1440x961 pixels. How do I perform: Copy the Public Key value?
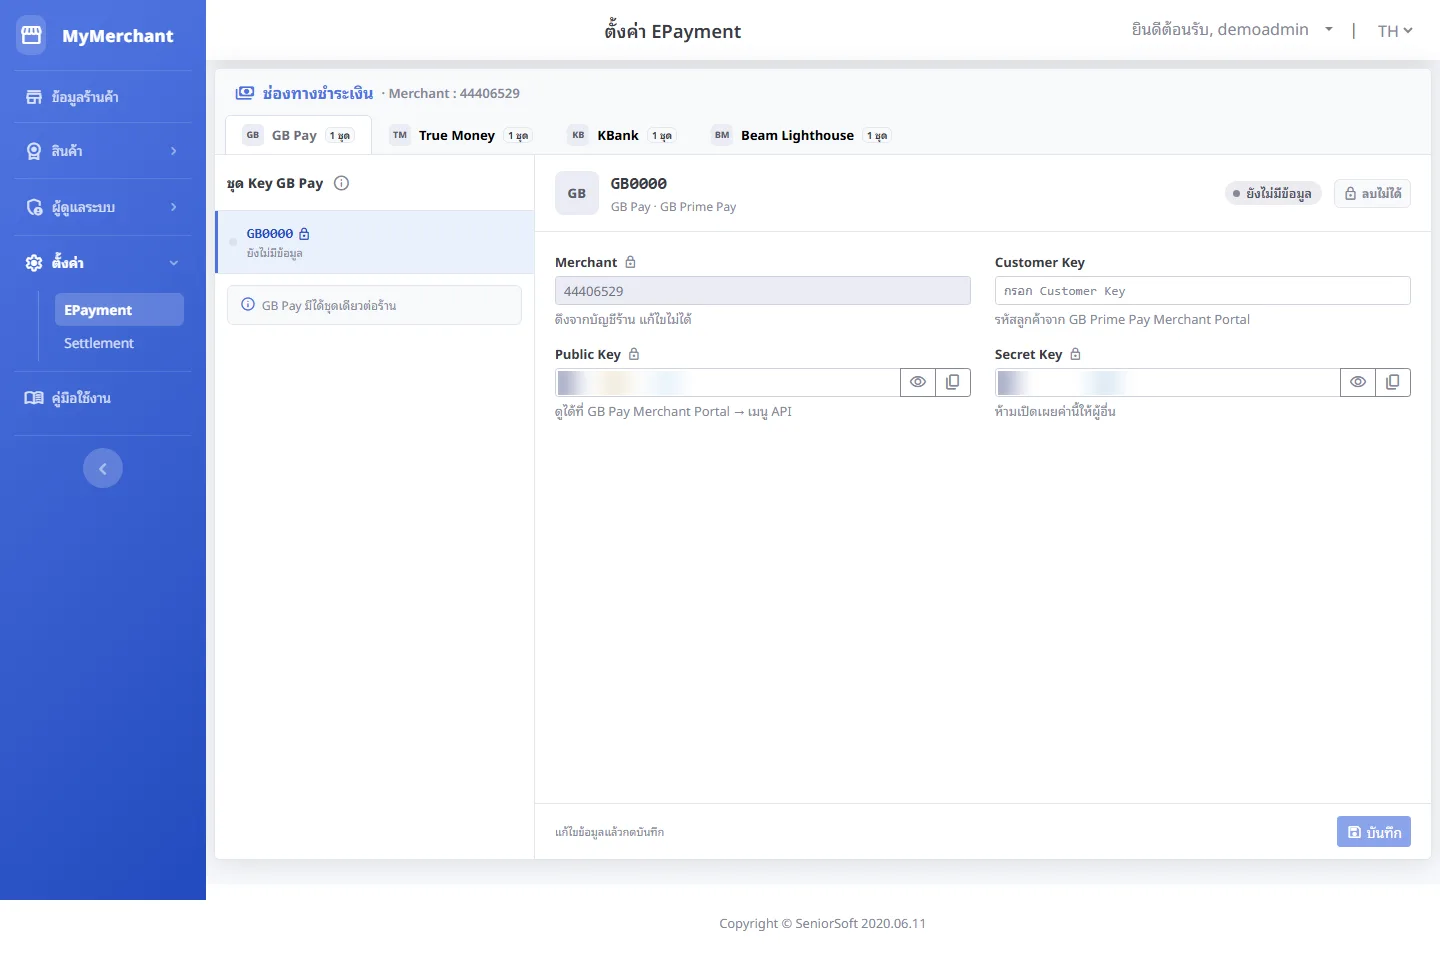point(953,382)
